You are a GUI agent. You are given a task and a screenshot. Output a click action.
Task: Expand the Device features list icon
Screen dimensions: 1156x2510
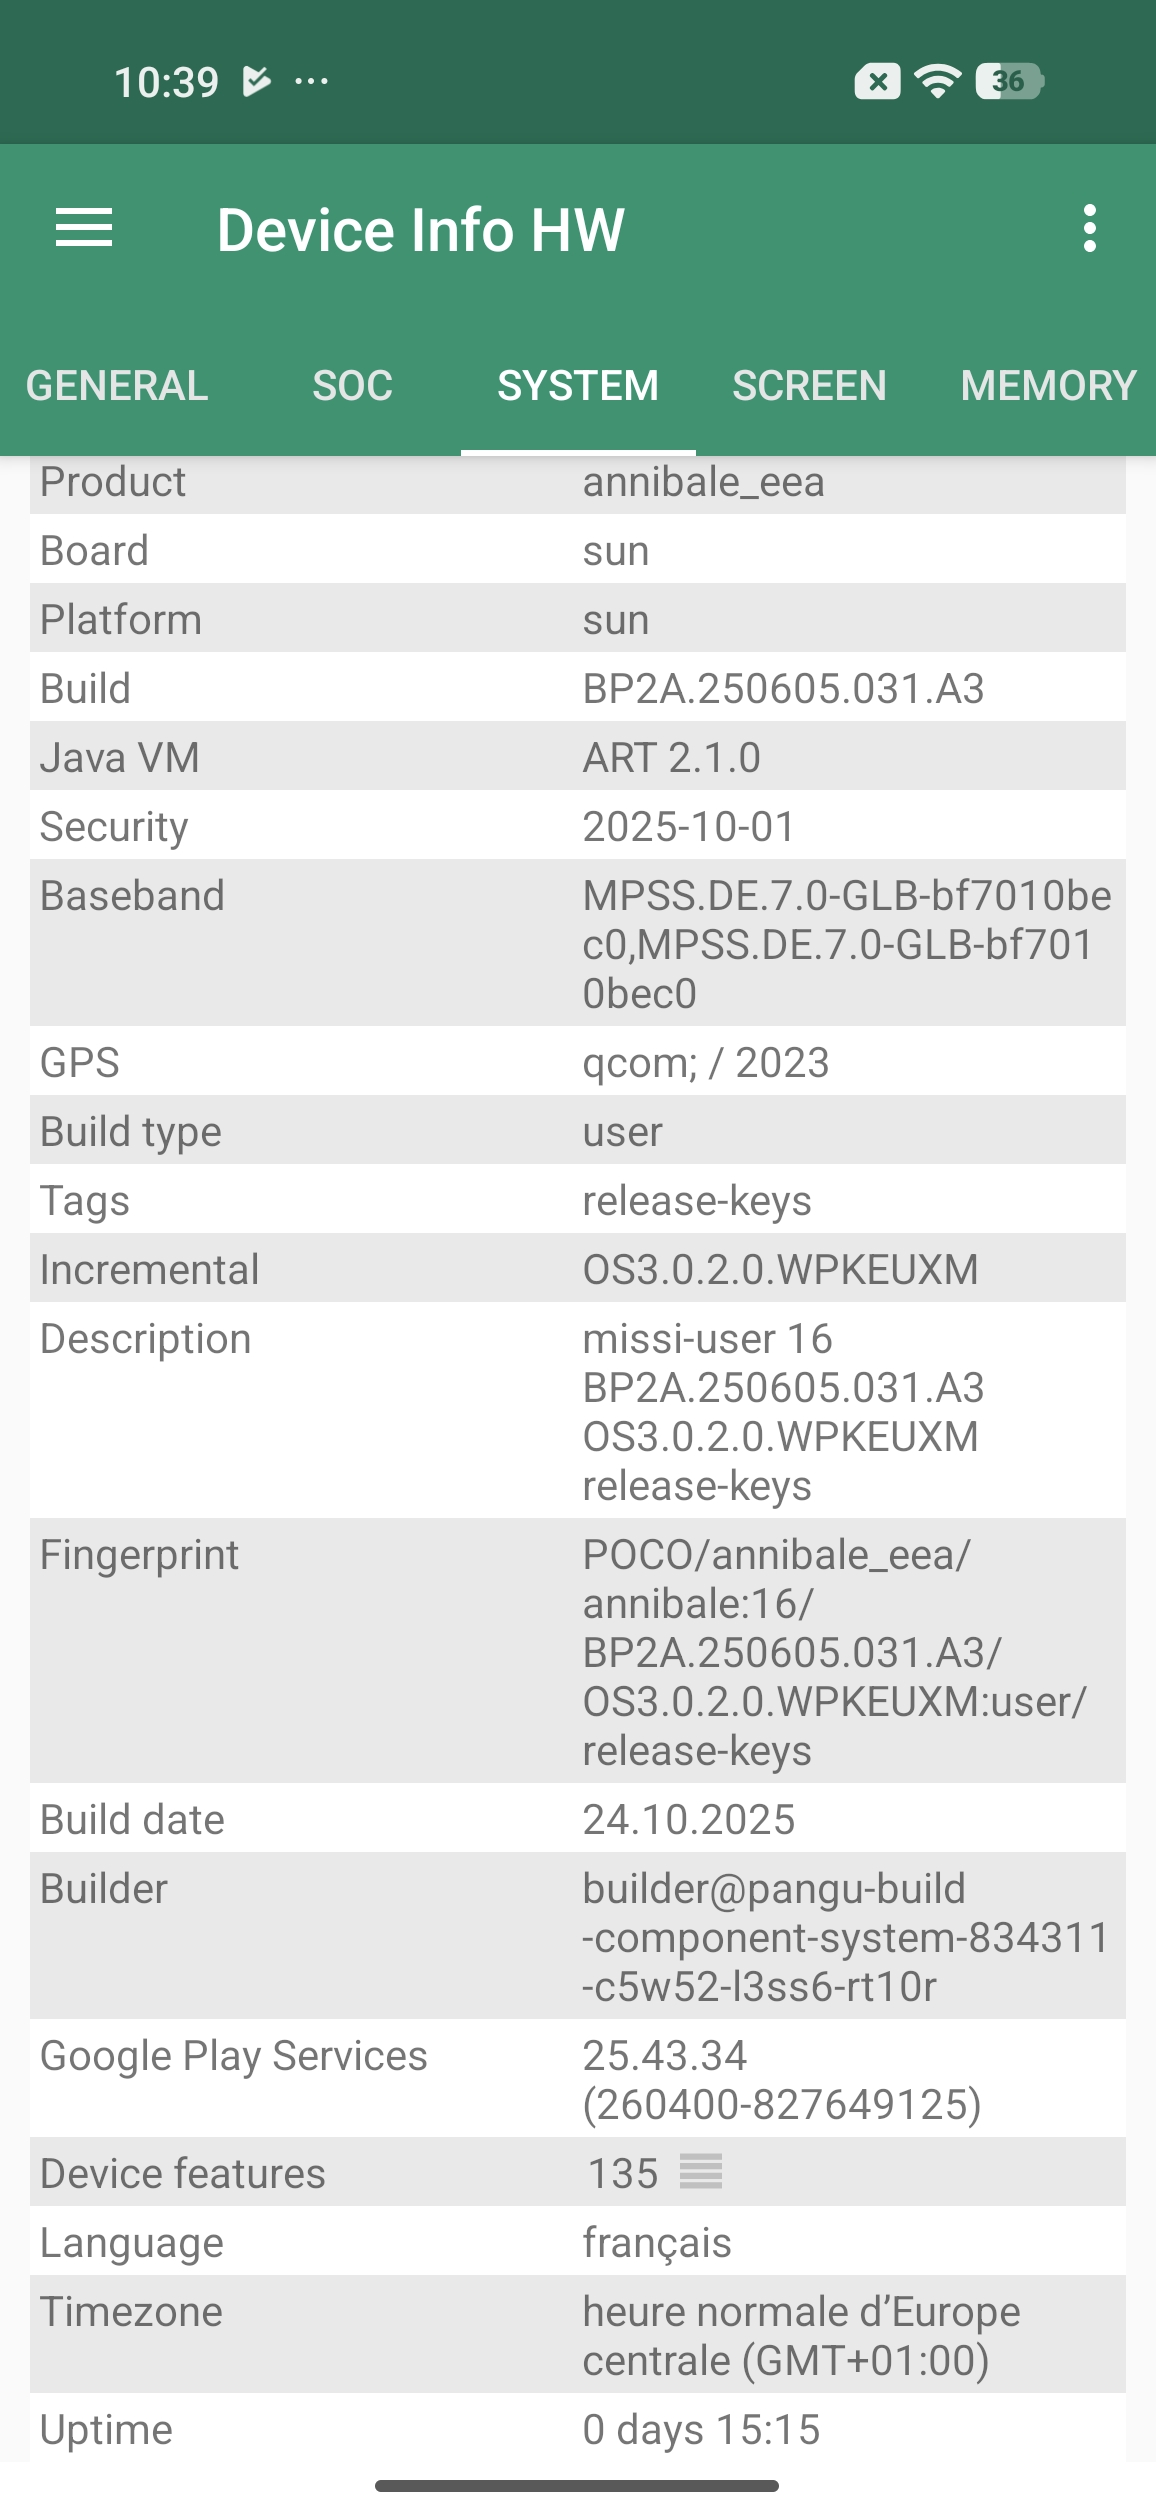click(x=700, y=2172)
